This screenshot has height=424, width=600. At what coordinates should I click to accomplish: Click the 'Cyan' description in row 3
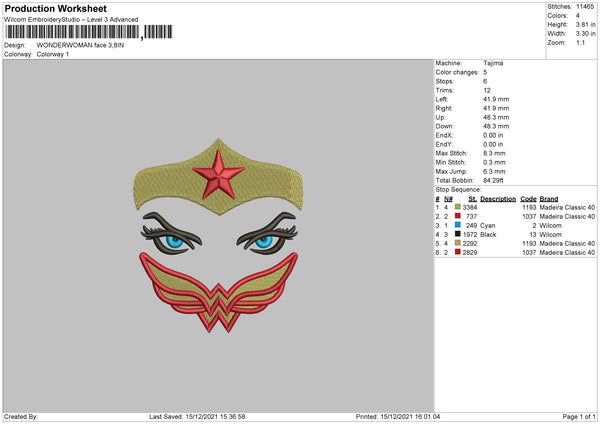(488, 225)
